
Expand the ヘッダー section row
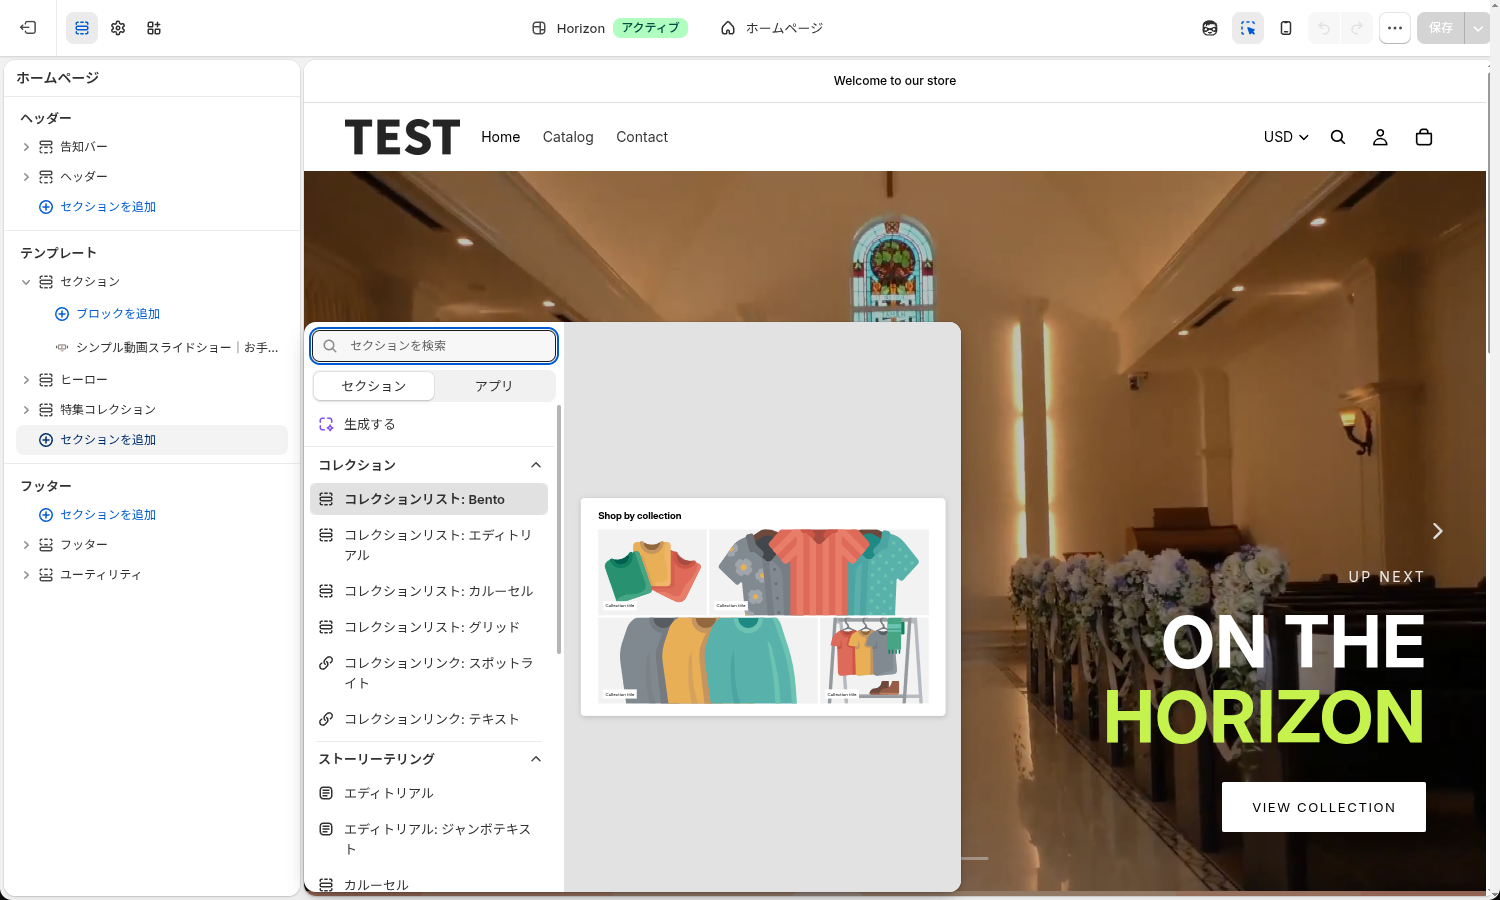click(x=26, y=177)
